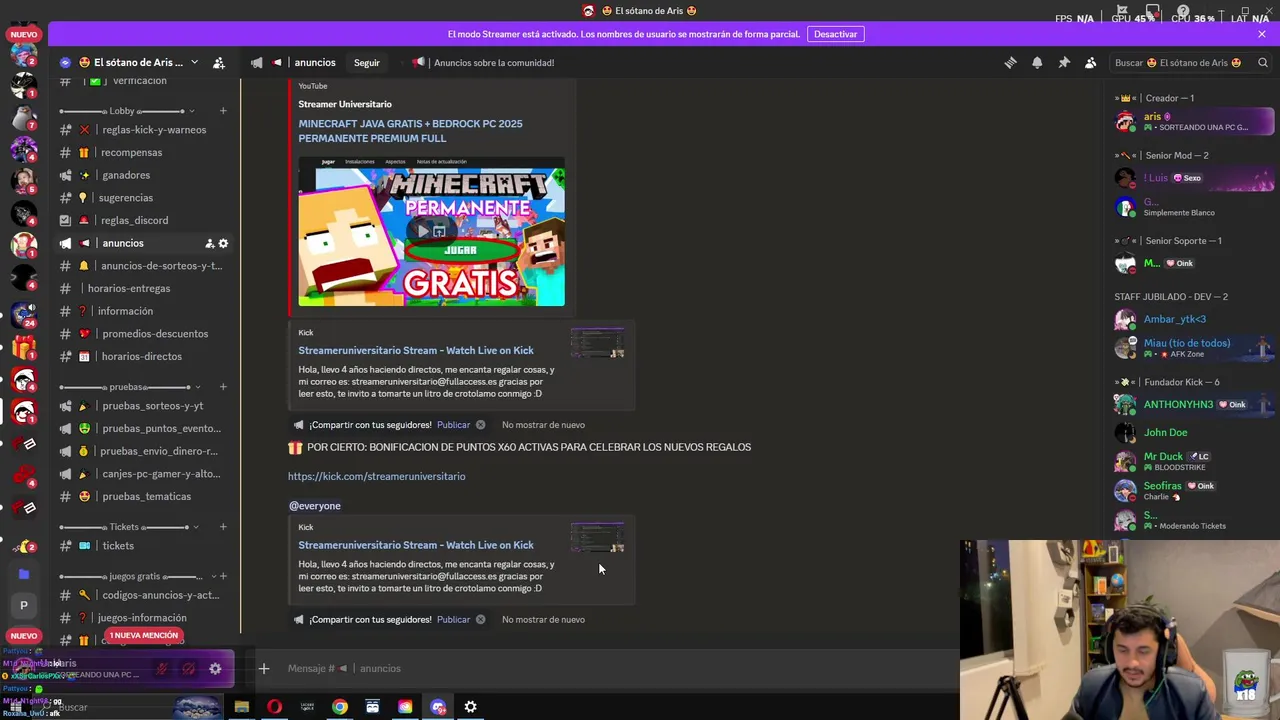Click the Discord icon on the taskbar
This screenshot has width=1280, height=720.
point(438,707)
